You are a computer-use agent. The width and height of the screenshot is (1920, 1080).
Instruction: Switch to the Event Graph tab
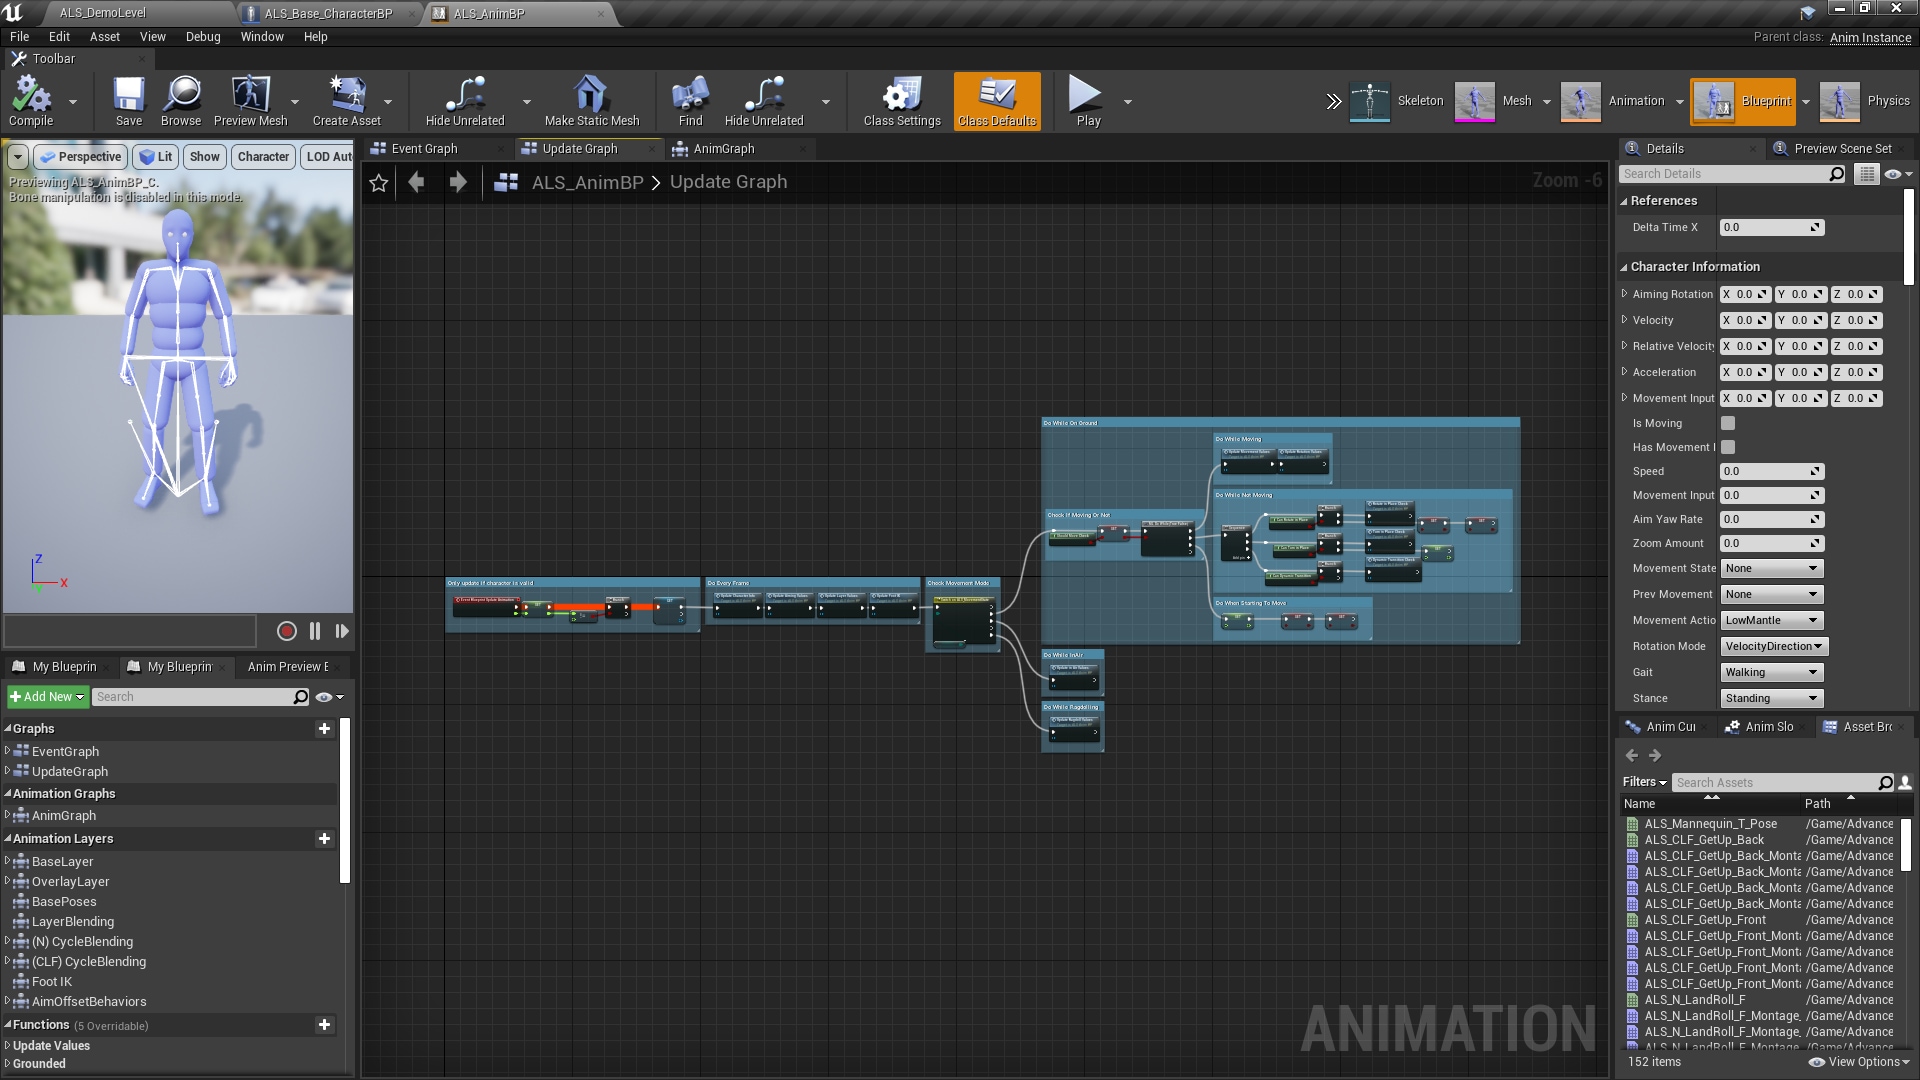coord(424,148)
